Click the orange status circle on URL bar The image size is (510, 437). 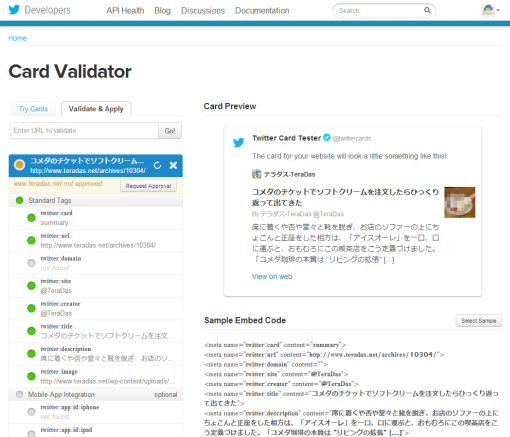coord(19,165)
